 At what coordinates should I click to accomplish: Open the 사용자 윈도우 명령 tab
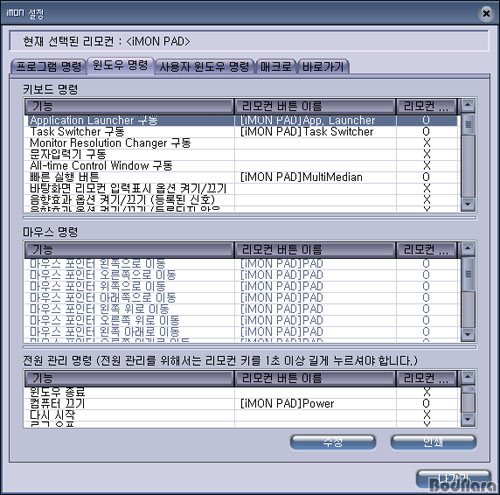click(204, 67)
